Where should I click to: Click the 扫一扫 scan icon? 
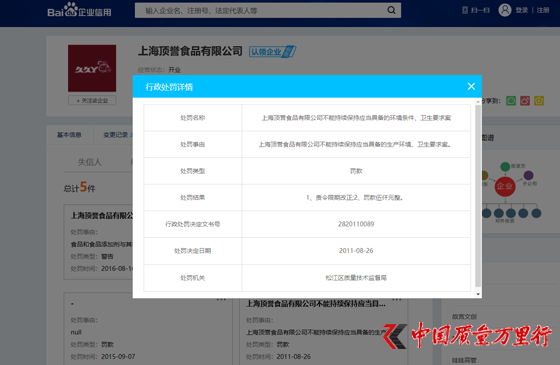(x=465, y=10)
